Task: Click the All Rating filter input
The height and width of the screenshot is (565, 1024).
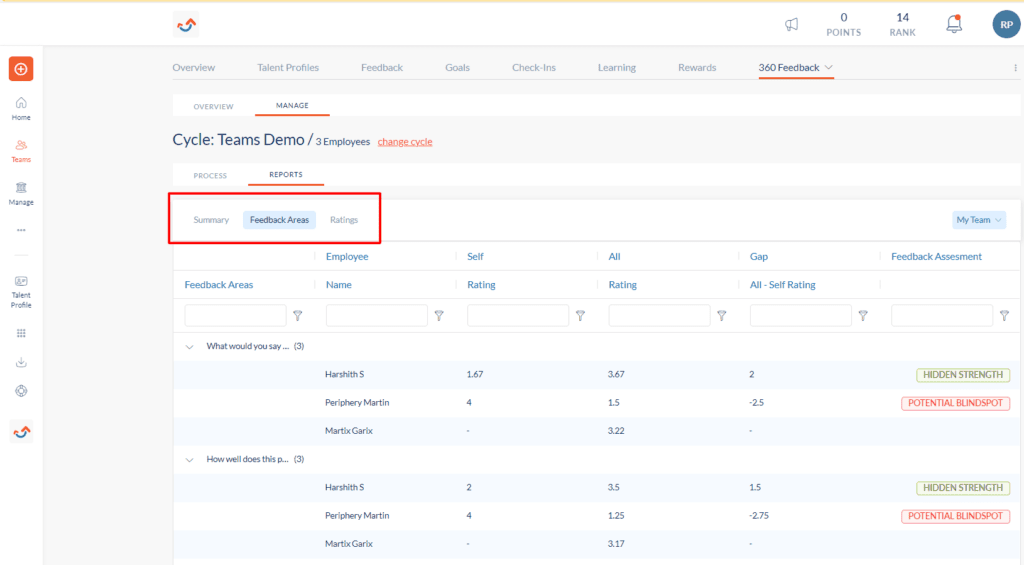Action: (660, 315)
